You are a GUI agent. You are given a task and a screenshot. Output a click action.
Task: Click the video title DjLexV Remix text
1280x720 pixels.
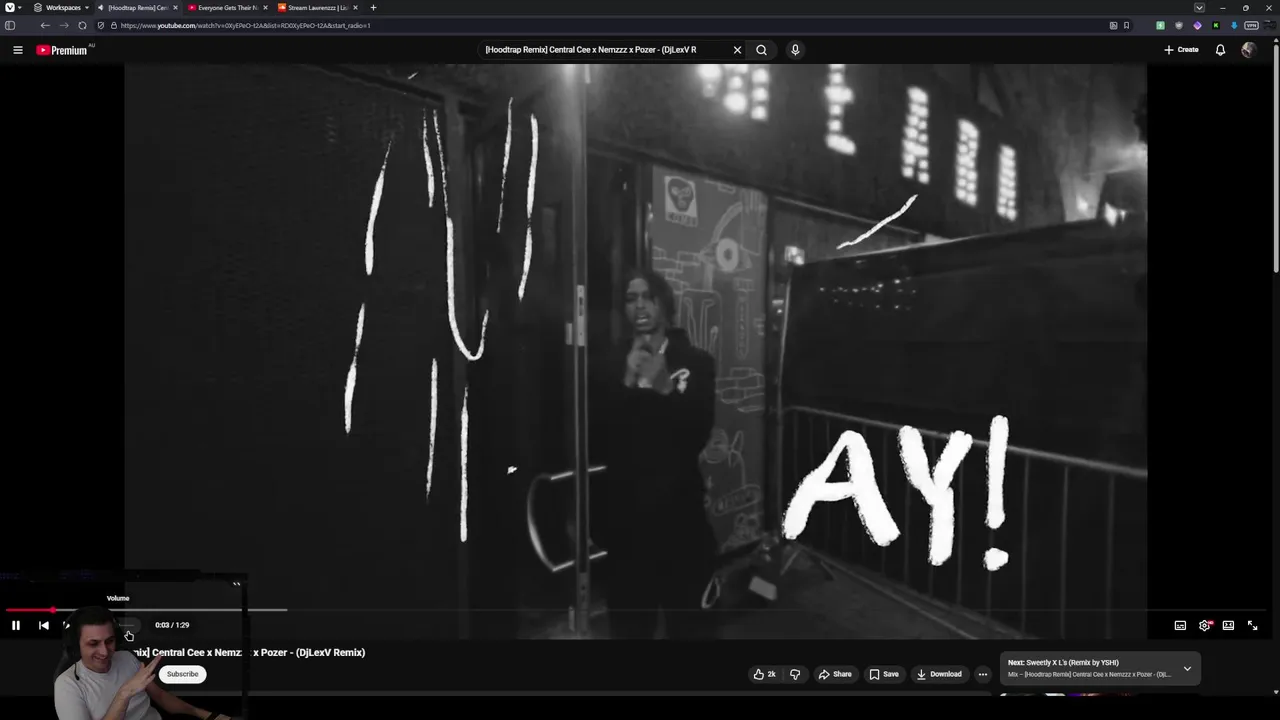point(330,652)
